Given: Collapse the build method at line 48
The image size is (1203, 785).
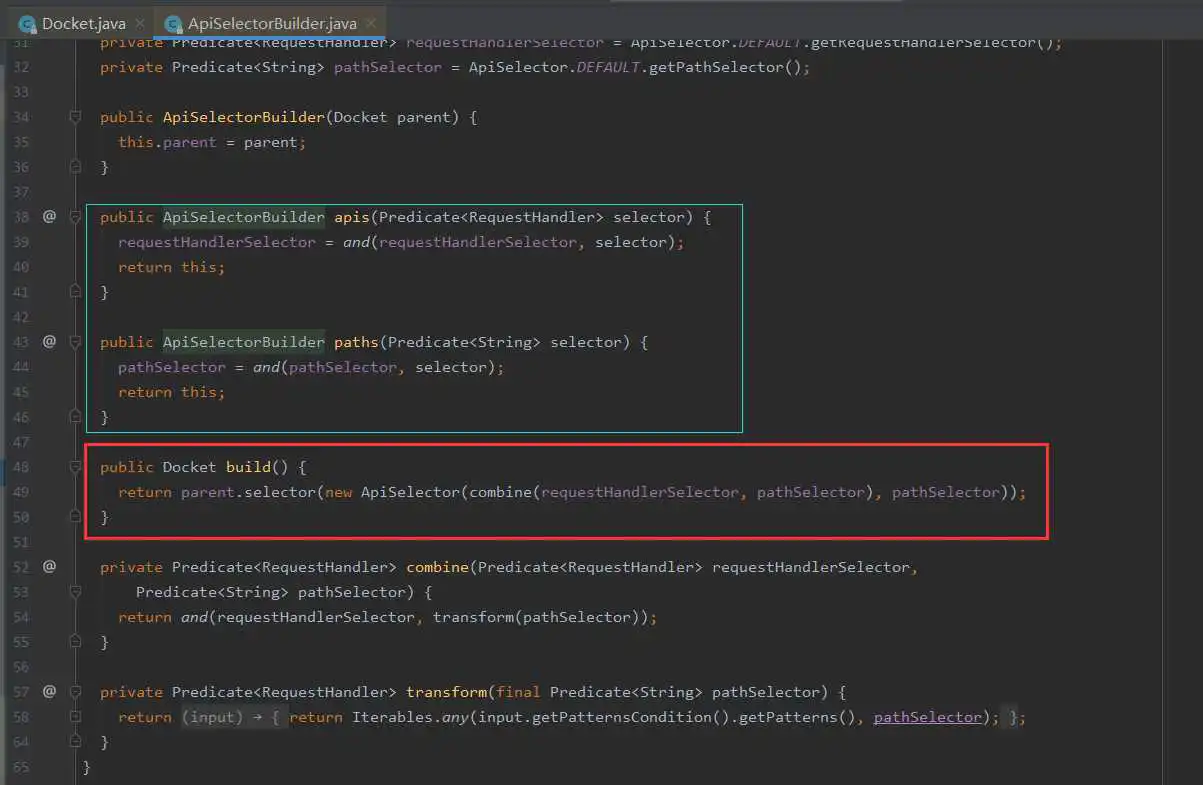Looking at the screenshot, I should point(75,467).
